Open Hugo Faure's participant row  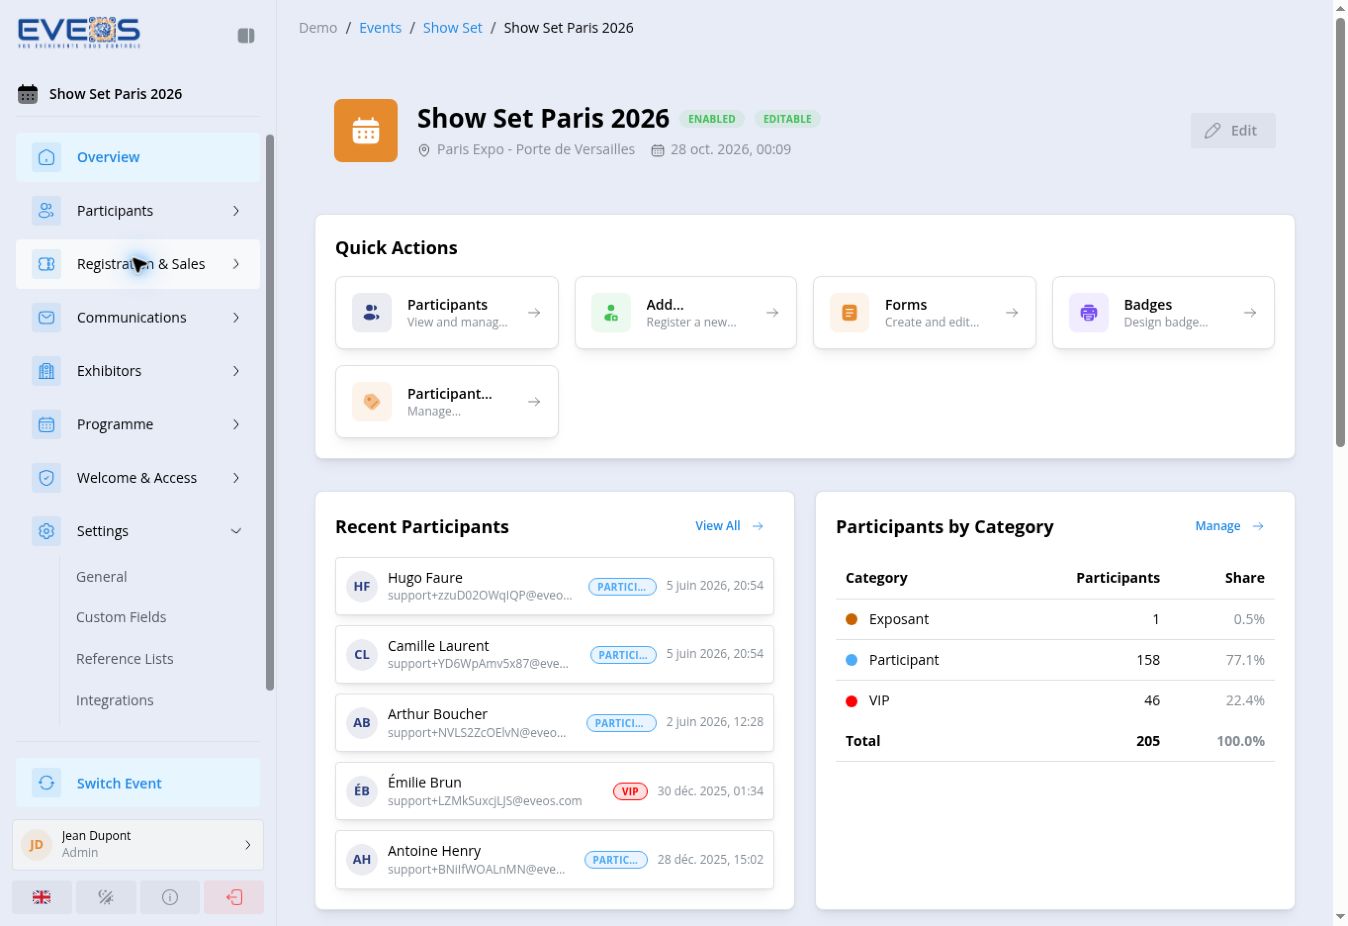[x=555, y=586]
